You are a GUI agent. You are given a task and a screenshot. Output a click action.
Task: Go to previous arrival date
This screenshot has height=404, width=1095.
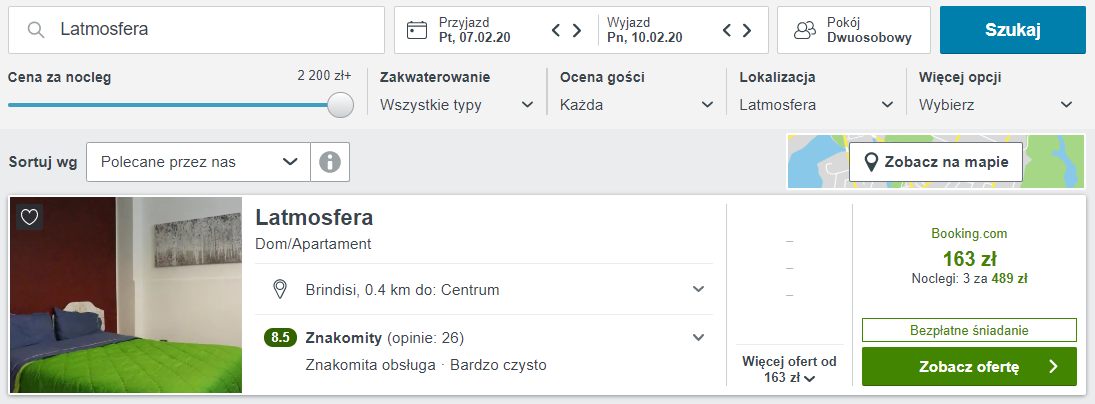(x=557, y=30)
